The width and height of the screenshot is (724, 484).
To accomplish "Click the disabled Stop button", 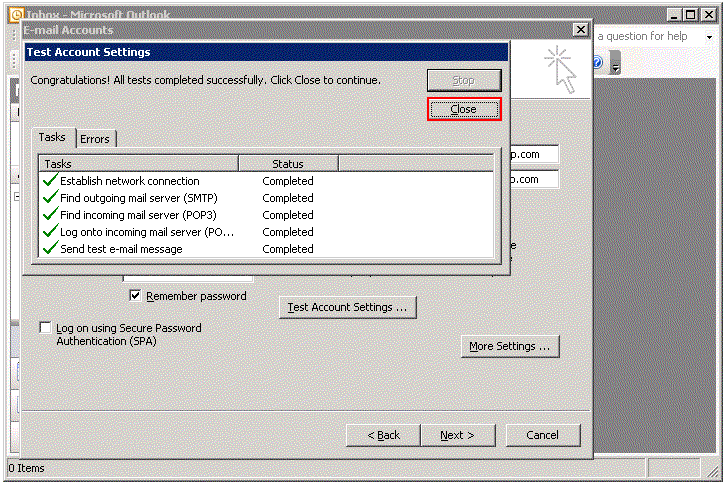I will click(x=464, y=80).
